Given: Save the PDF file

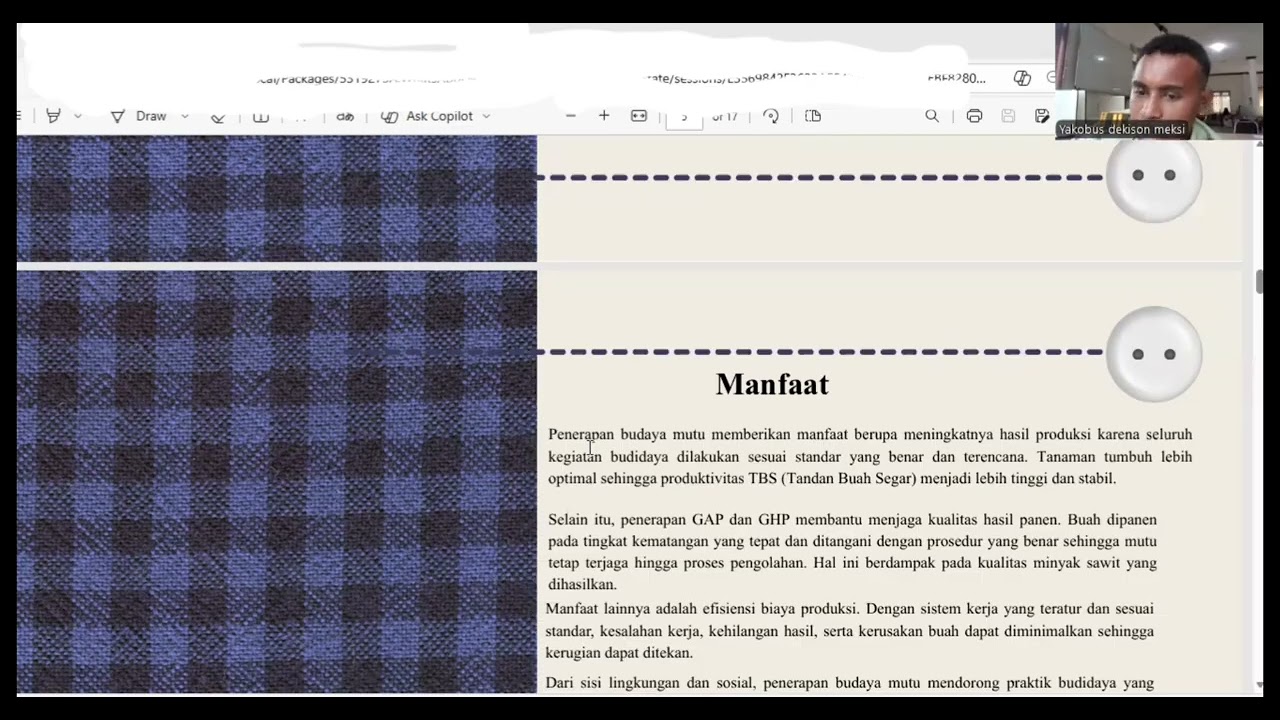Looking at the screenshot, I should point(1008,116).
